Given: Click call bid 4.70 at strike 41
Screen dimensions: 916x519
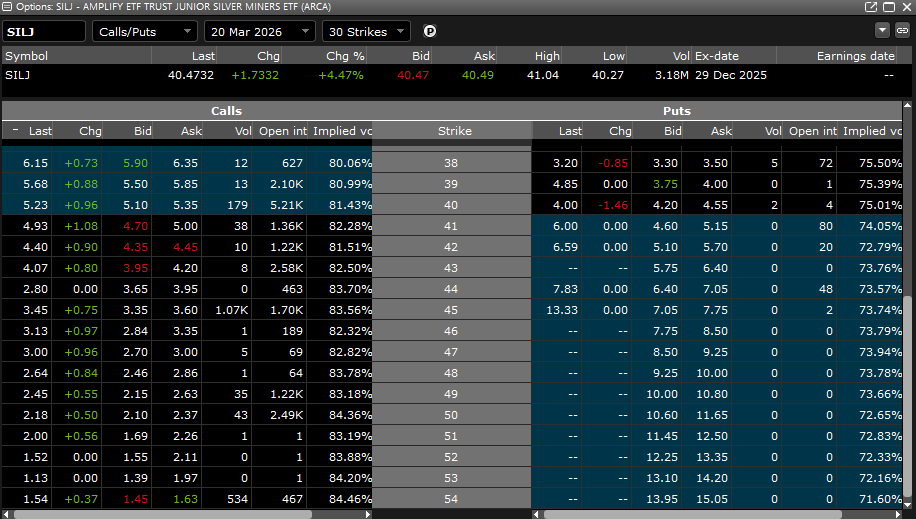Looking at the screenshot, I should (136, 226).
